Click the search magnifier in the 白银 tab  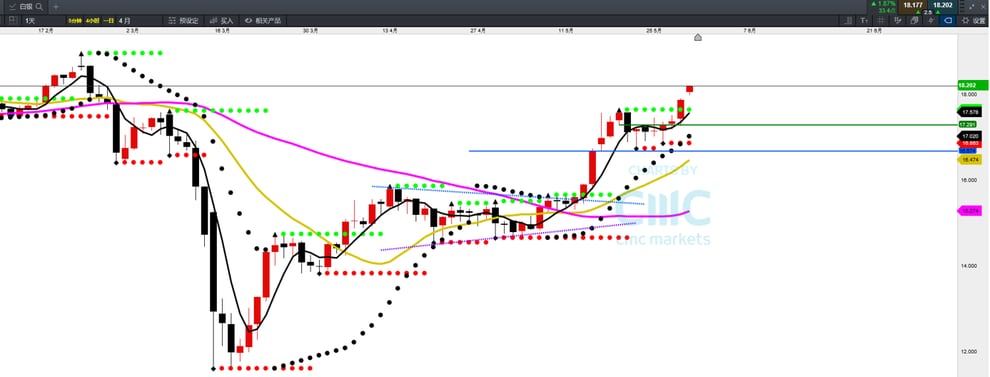[39, 7]
